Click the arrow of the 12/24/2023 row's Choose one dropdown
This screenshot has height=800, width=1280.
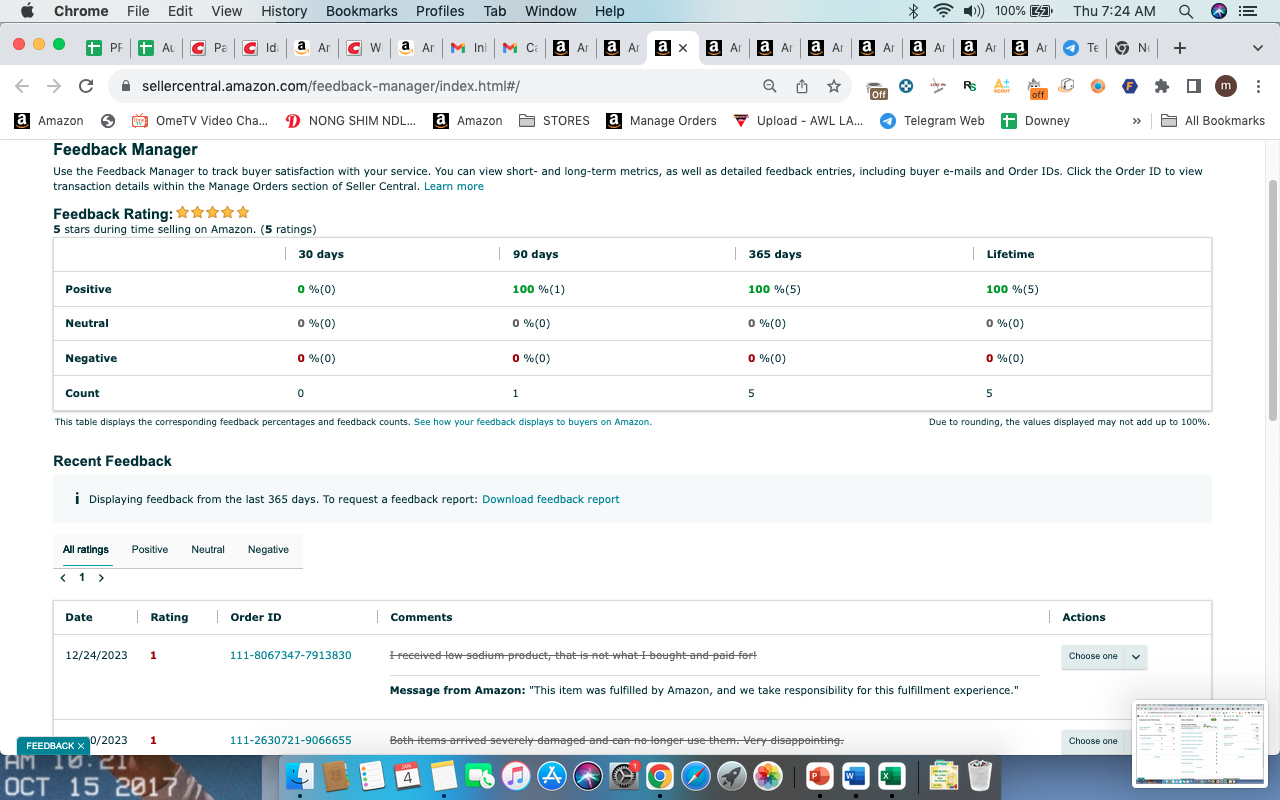[1136, 656]
